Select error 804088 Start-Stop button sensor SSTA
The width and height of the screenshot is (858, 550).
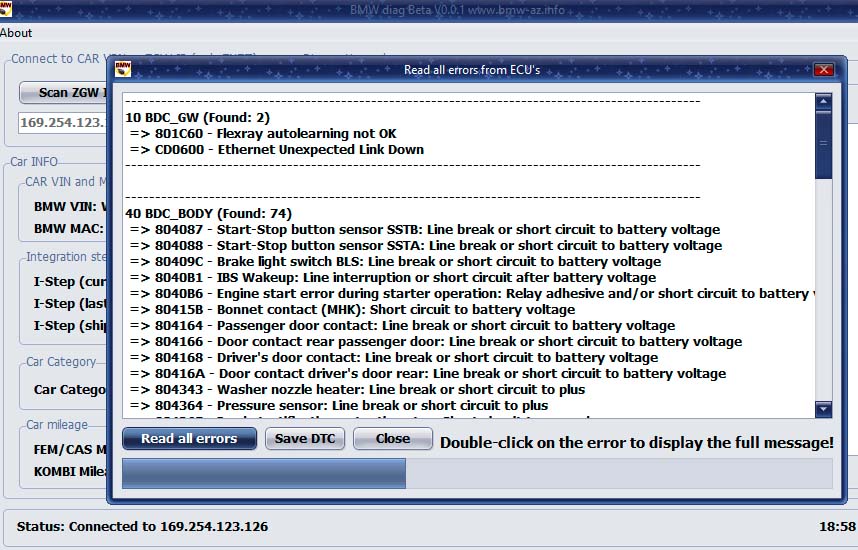coord(426,245)
